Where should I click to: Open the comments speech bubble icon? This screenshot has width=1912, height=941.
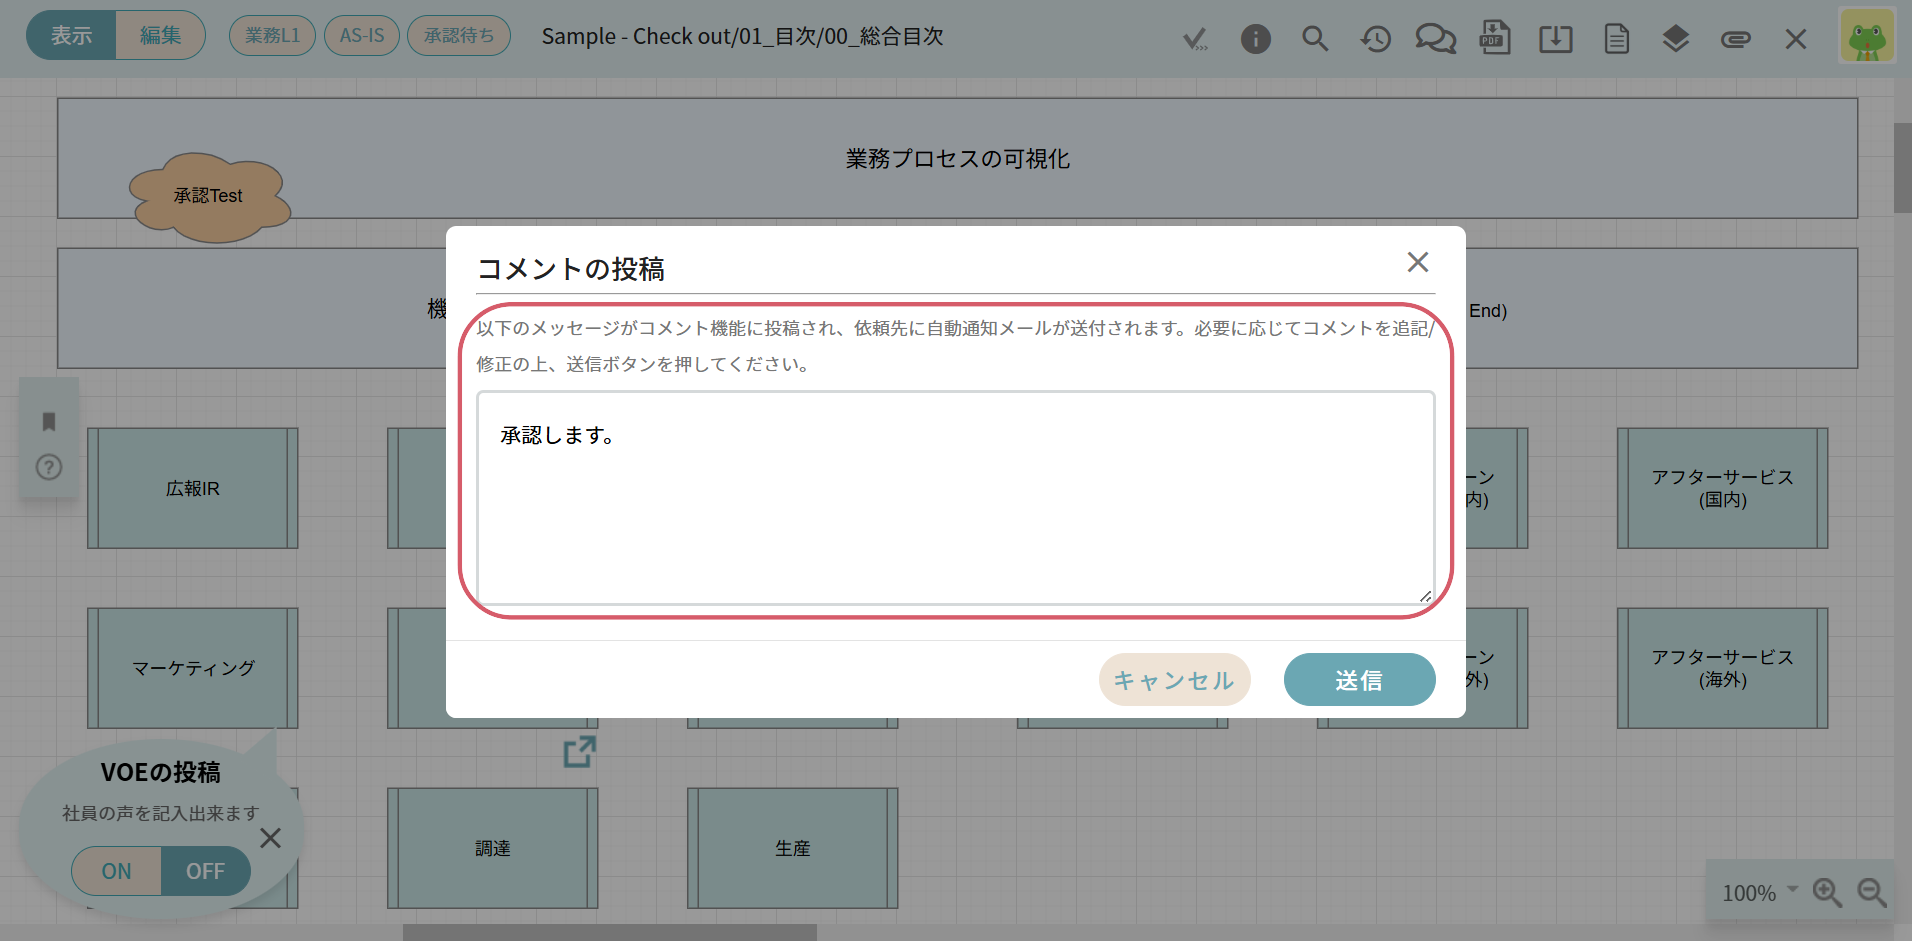tap(1435, 39)
